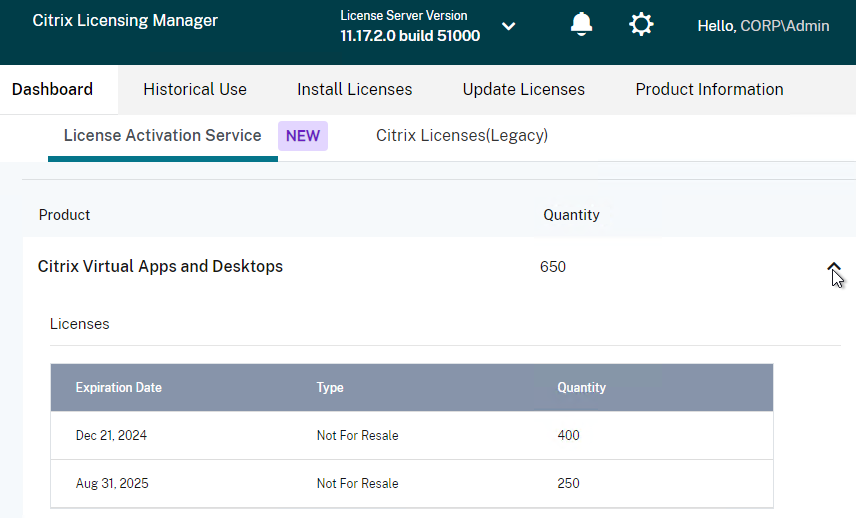Click the total quantity 650 value
The width and height of the screenshot is (856, 518).
(x=552, y=267)
